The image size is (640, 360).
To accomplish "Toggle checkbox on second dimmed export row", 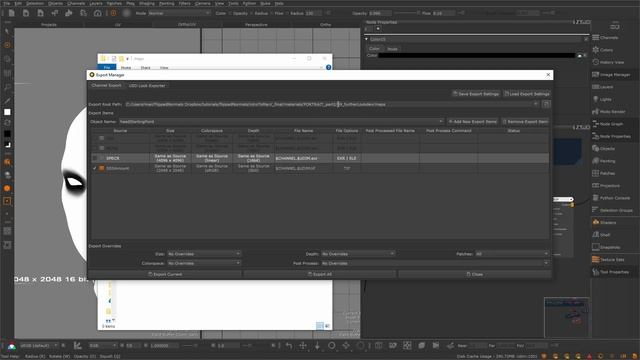I will point(95,148).
